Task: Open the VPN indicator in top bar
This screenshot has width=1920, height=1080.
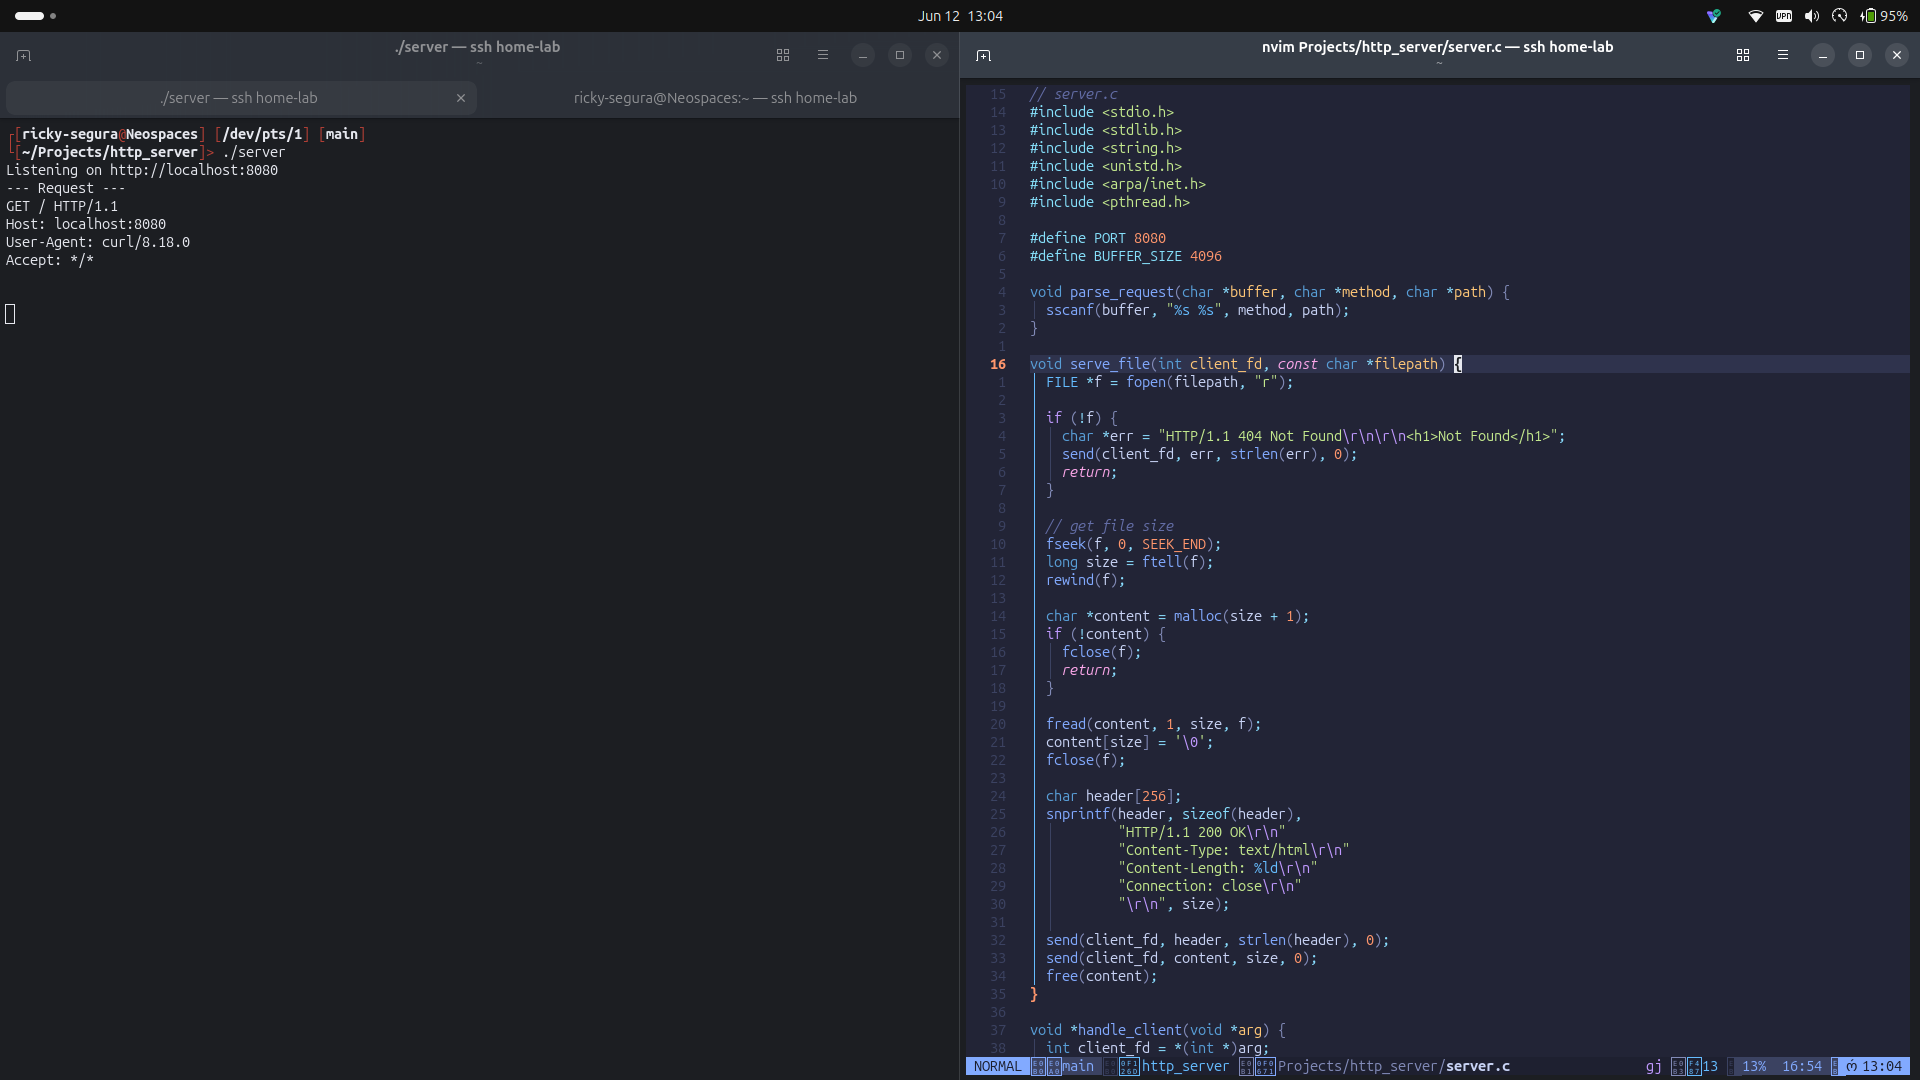Action: coord(1784,16)
